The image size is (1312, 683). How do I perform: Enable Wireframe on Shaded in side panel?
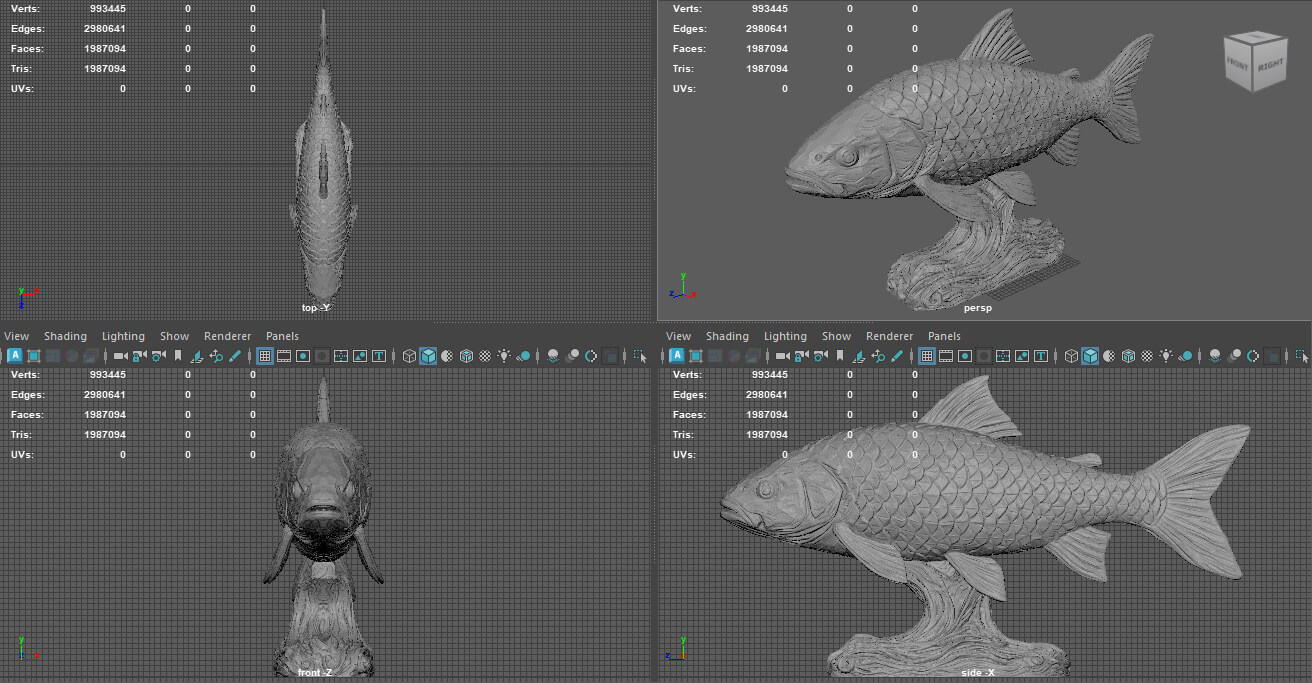(x=1128, y=355)
